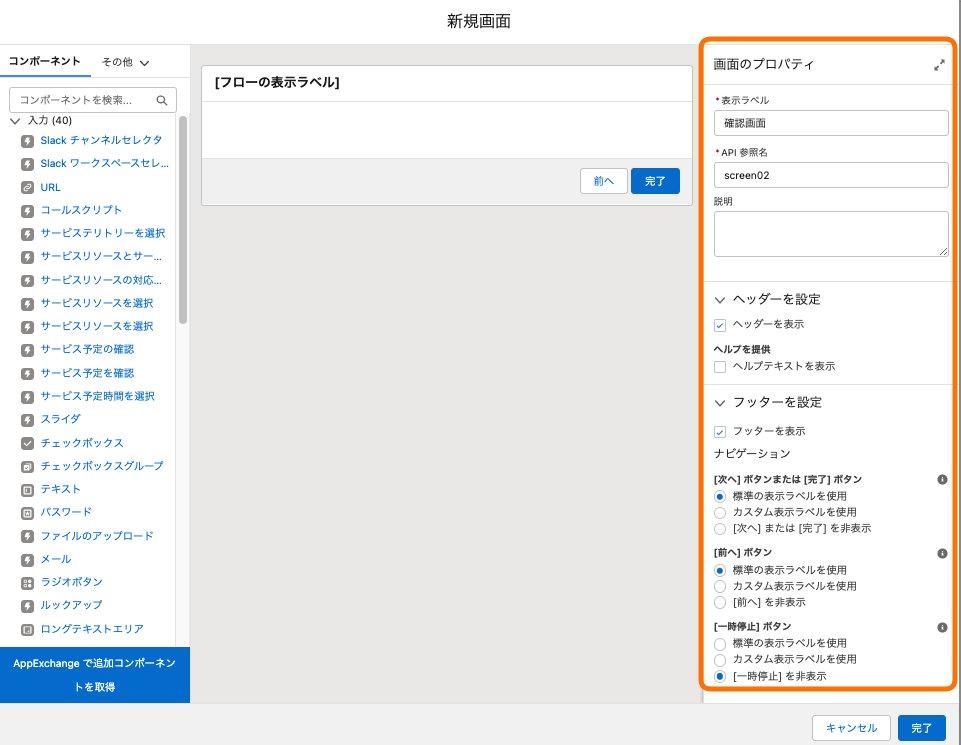
Task: Click the メール component label
Action: (x=56, y=559)
